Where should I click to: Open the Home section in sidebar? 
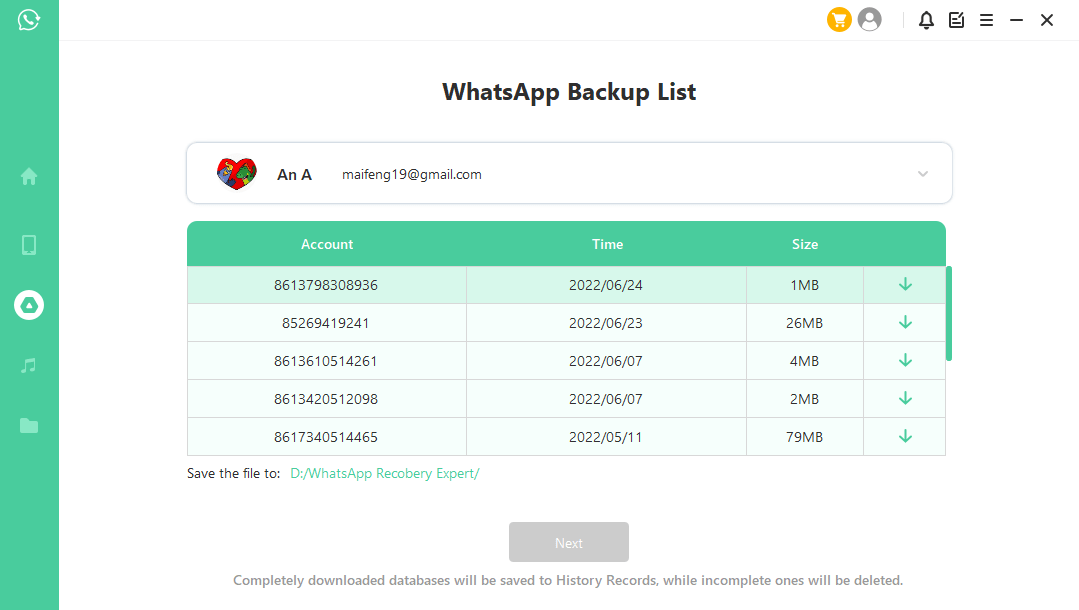tap(29, 177)
